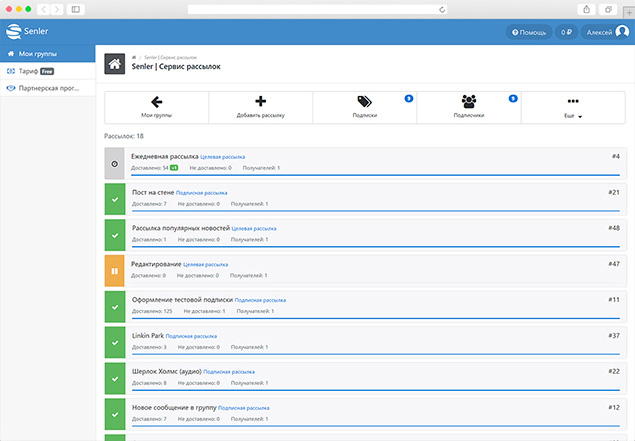Open Пост на стене mailing

coord(153,192)
